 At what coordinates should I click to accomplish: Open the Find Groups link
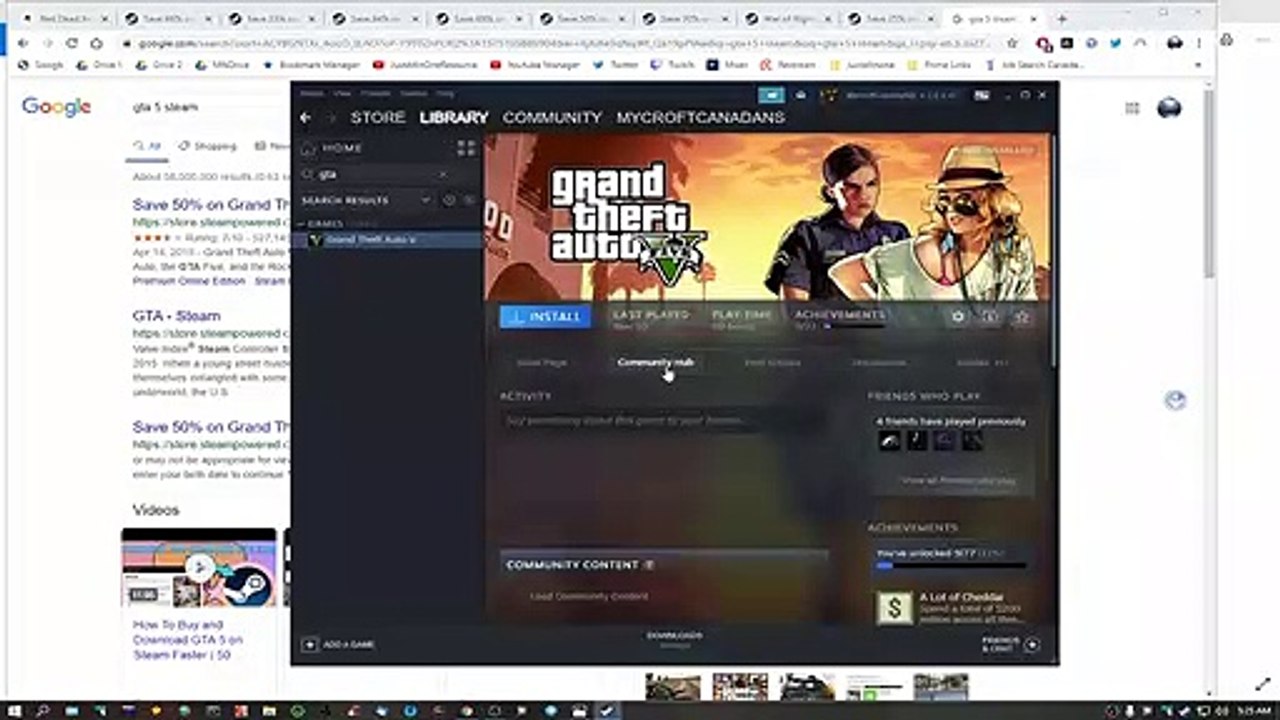point(772,362)
